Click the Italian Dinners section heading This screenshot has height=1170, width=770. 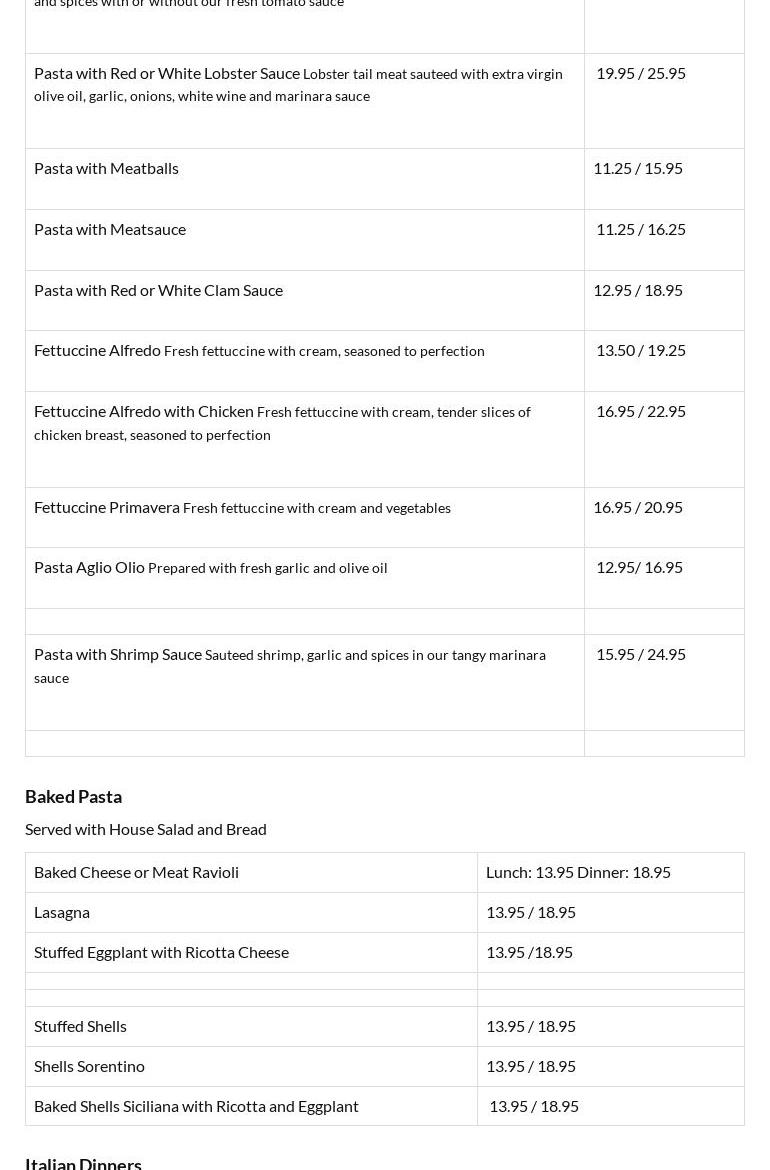[x=83, y=1163]
